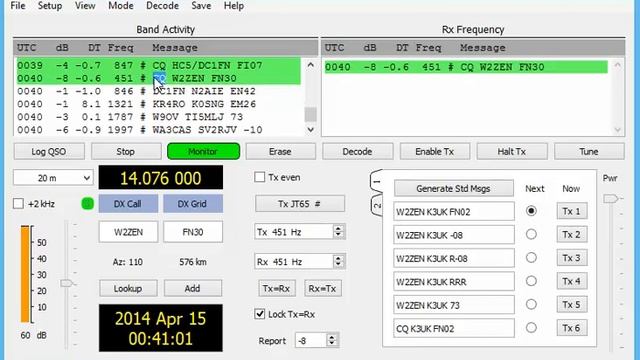Select Next radio for CQ K3UK FN02
640x360 pixels.
pyautogui.click(x=531, y=328)
